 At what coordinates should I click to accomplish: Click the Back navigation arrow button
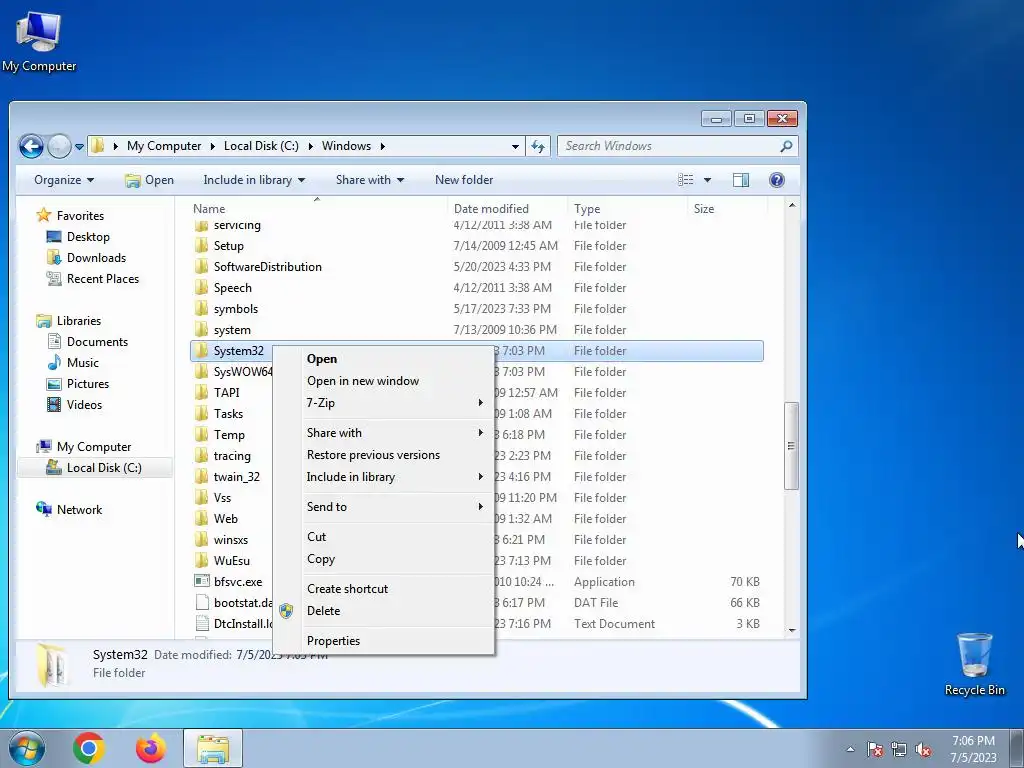(31, 146)
